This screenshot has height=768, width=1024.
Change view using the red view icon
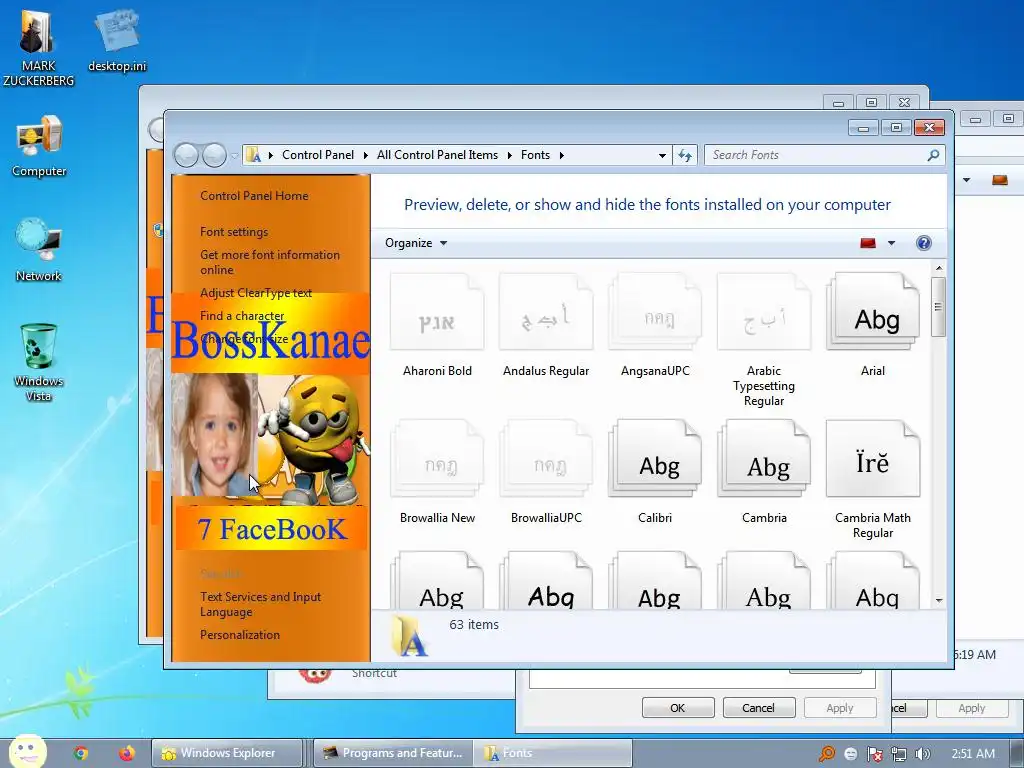(x=868, y=243)
